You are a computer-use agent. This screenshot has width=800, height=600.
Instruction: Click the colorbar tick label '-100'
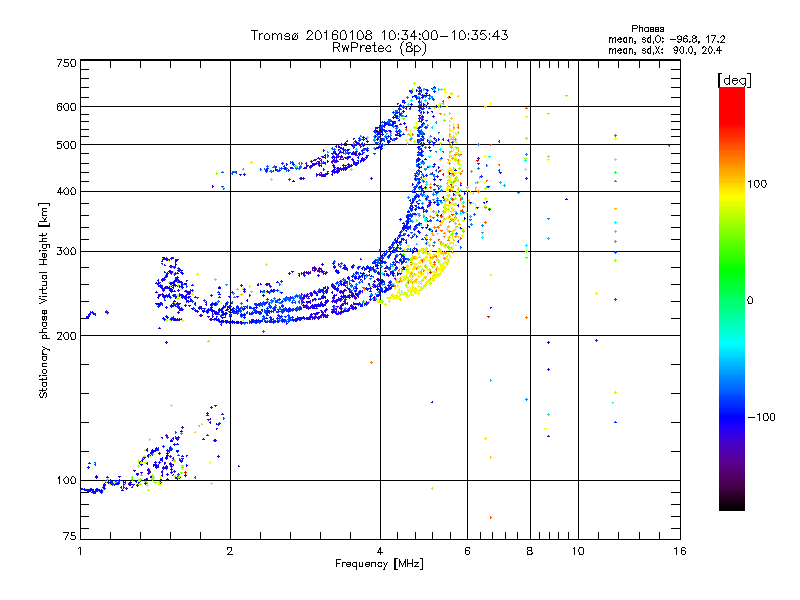[x=762, y=417]
